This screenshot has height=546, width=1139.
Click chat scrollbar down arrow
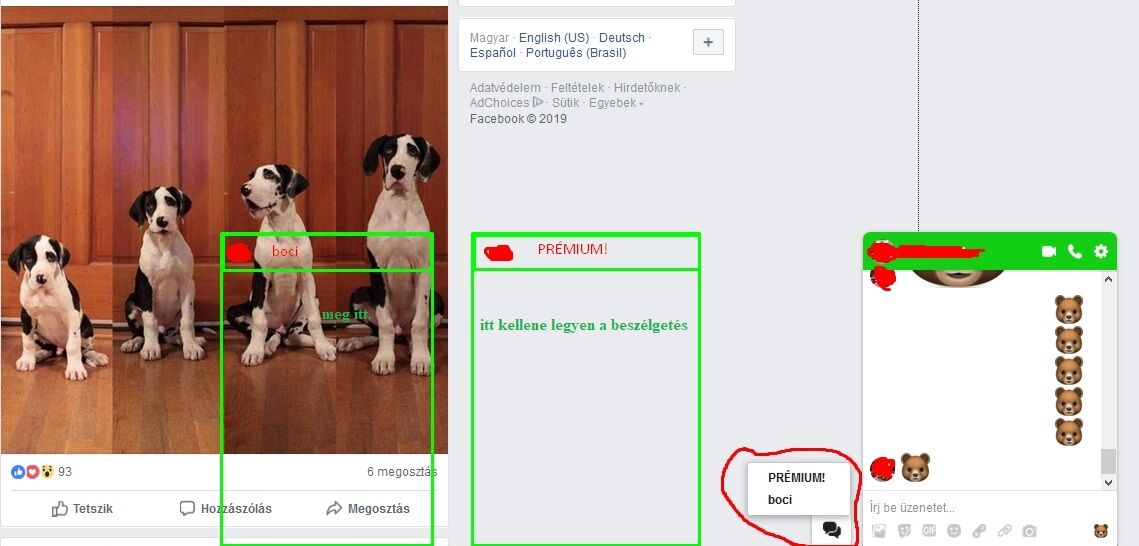pos(1108,482)
